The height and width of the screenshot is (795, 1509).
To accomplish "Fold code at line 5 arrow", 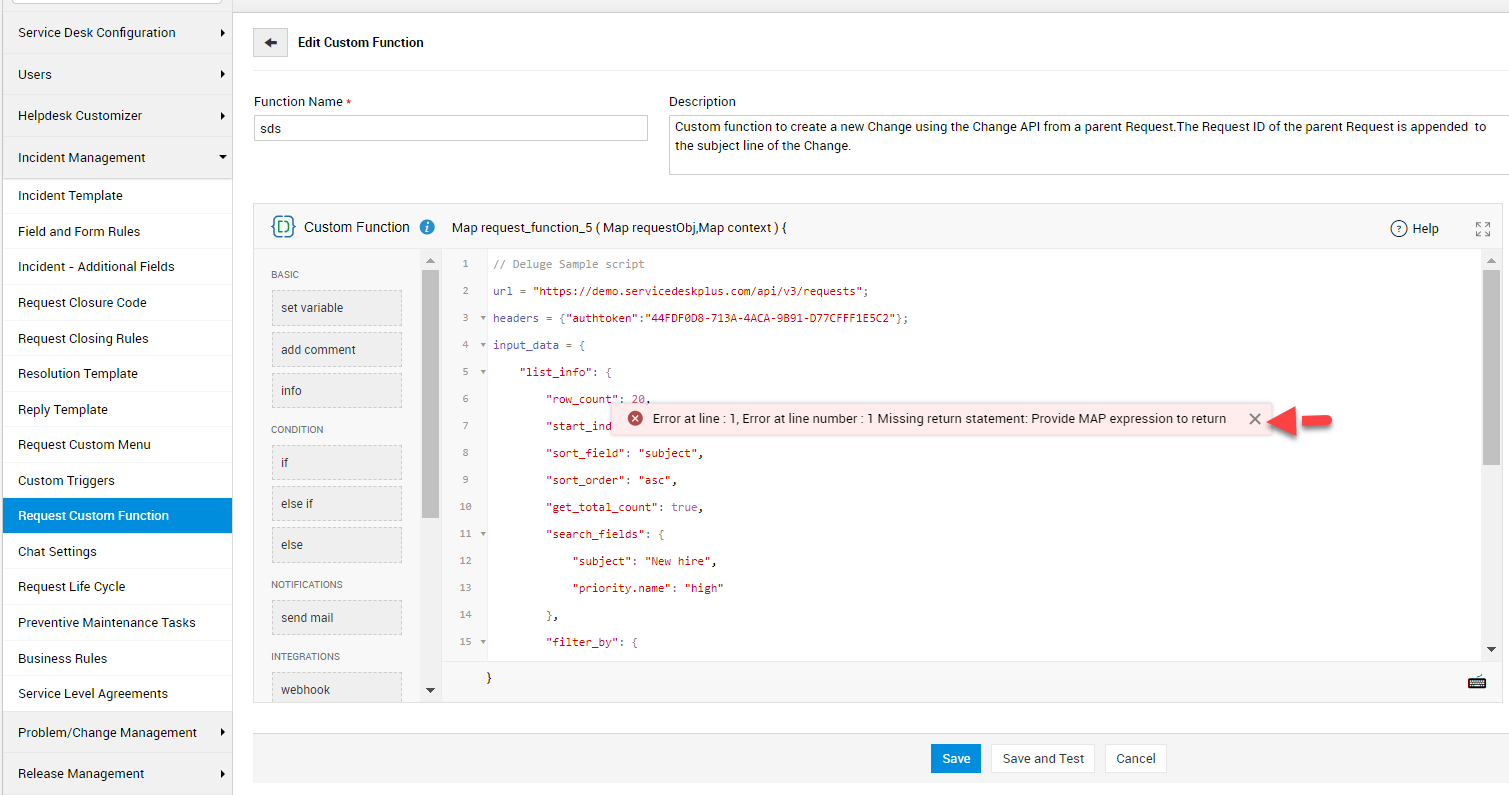I will (x=483, y=372).
